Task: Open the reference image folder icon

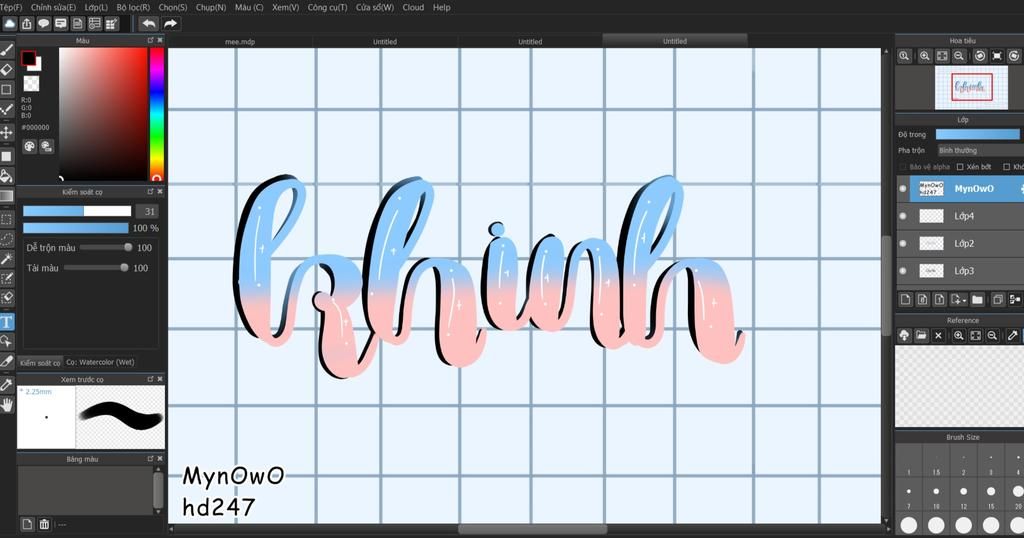Action: click(921, 336)
